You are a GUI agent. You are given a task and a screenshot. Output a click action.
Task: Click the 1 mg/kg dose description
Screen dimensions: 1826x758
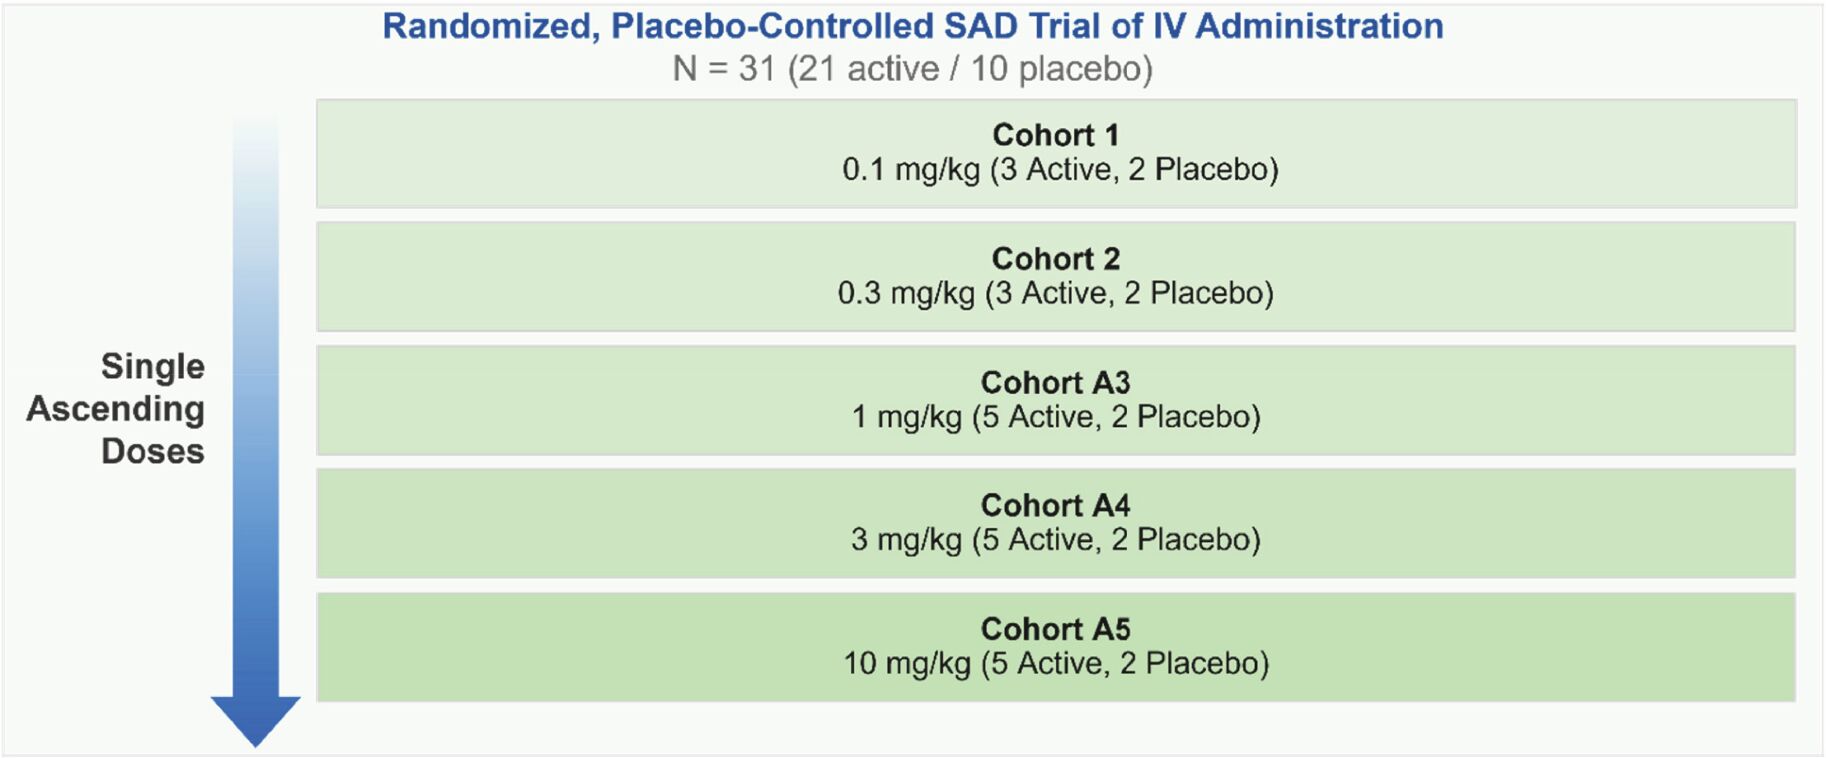point(1055,417)
